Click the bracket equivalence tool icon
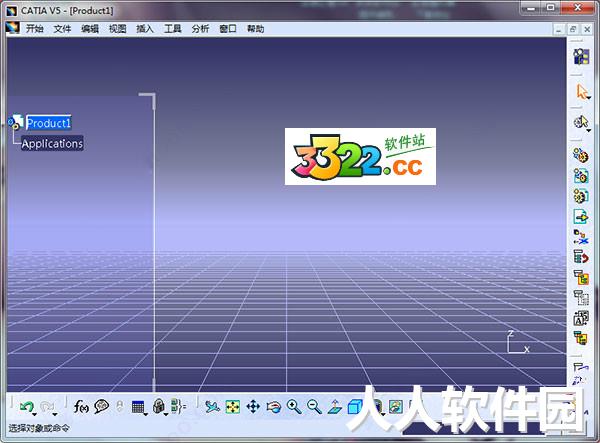600x443 pixels. click(178, 406)
